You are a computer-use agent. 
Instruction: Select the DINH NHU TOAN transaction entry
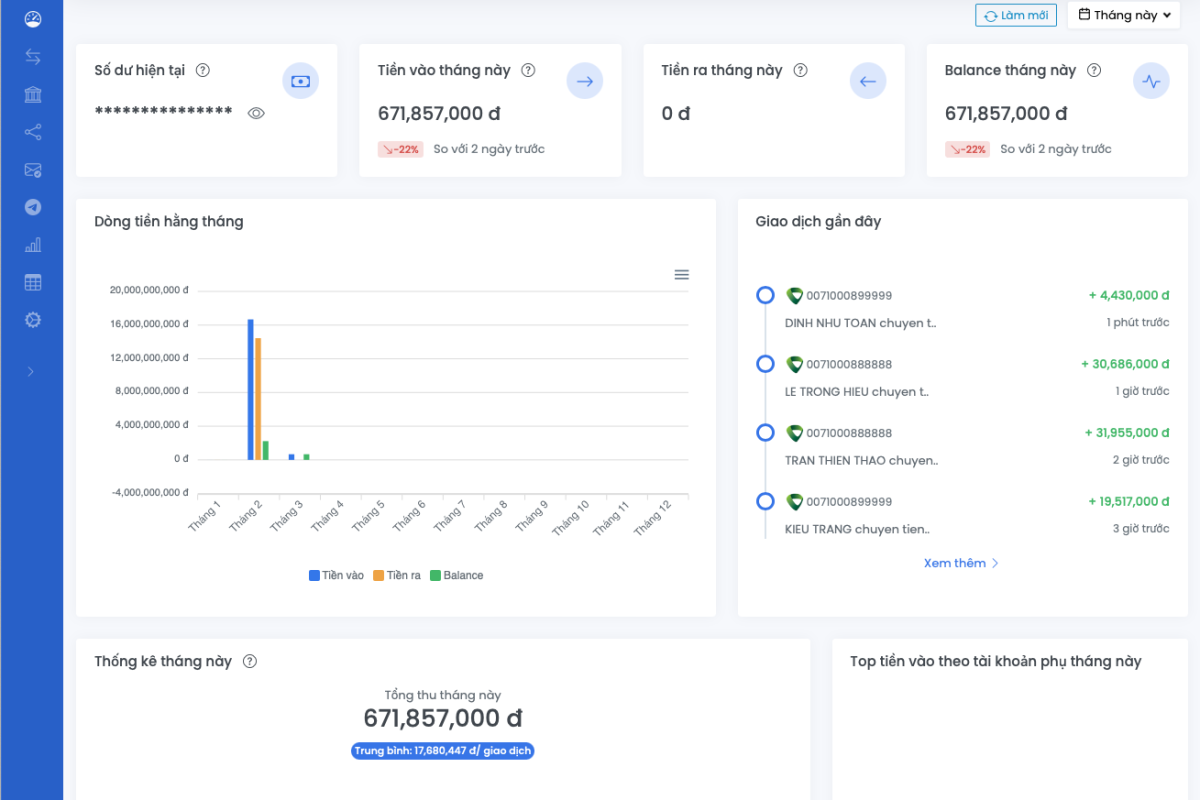tap(860, 323)
